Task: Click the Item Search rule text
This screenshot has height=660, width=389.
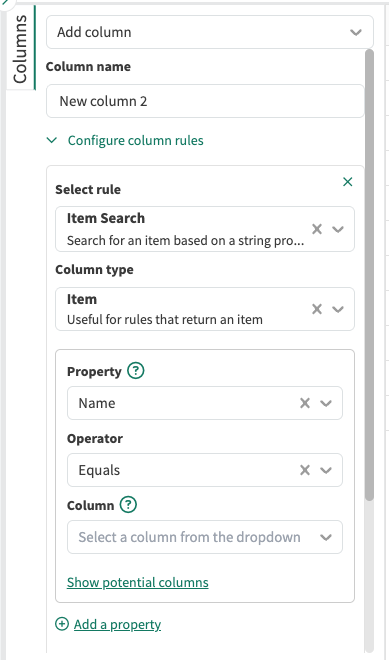Action: click(x=106, y=218)
